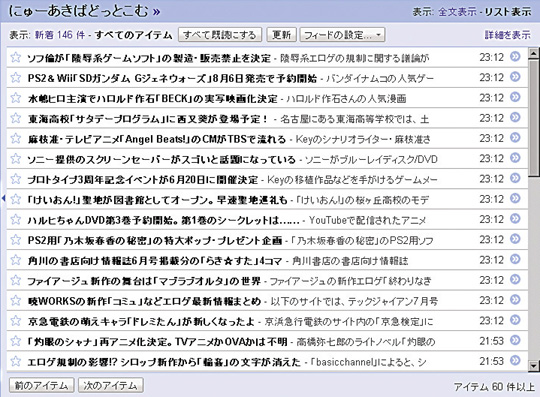Open original page arrow for 暁WORKS item

(515, 300)
